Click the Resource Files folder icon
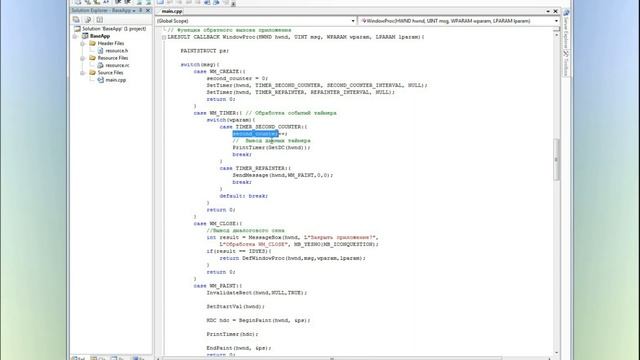This screenshot has height=360, width=640. click(x=92, y=58)
